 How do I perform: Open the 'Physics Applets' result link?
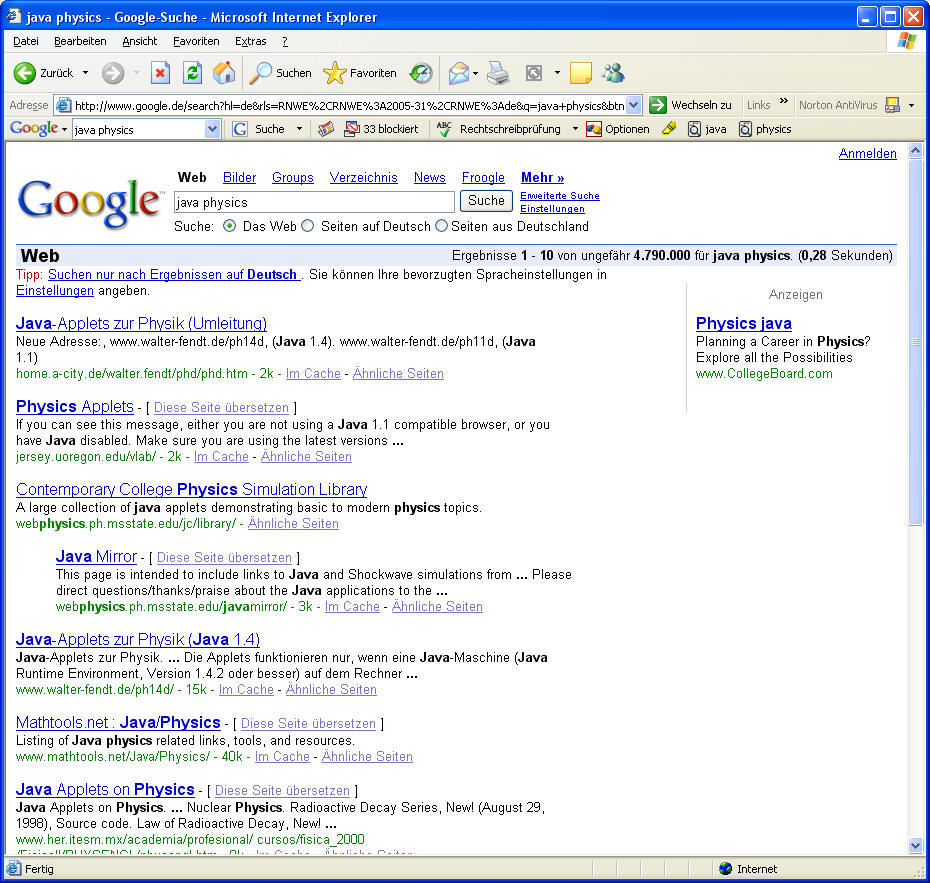coord(75,406)
